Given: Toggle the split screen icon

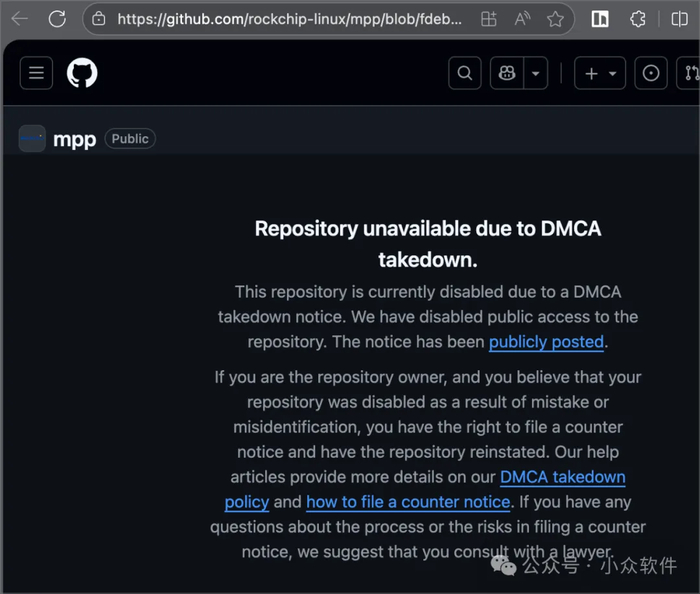Looking at the screenshot, I should (x=679, y=19).
